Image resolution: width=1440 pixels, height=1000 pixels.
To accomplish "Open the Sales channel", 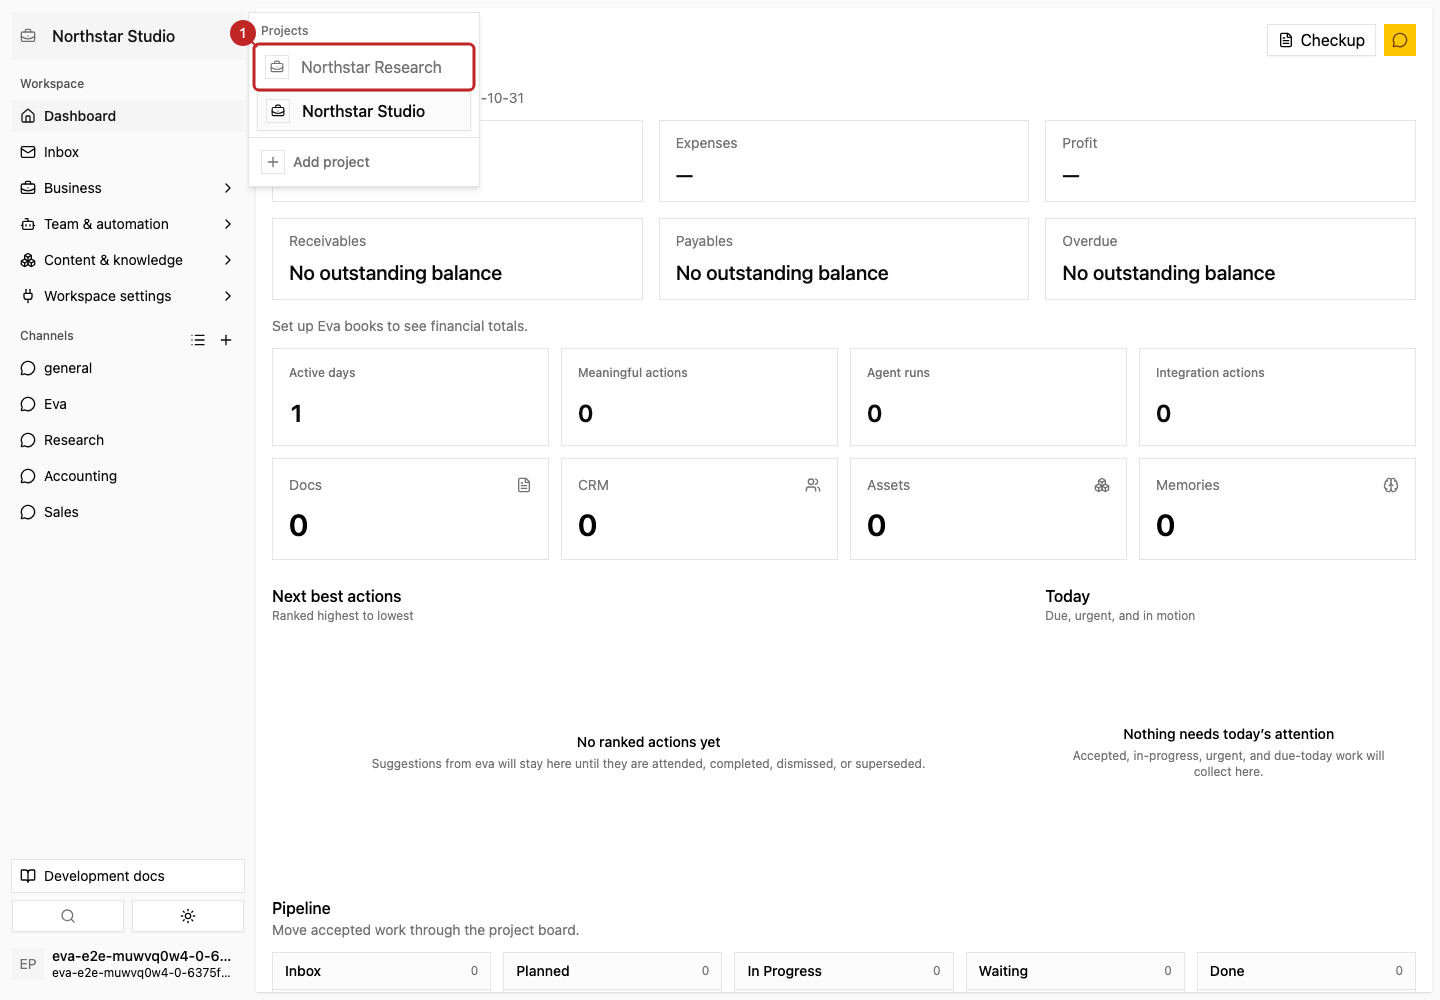I will click(128, 512).
